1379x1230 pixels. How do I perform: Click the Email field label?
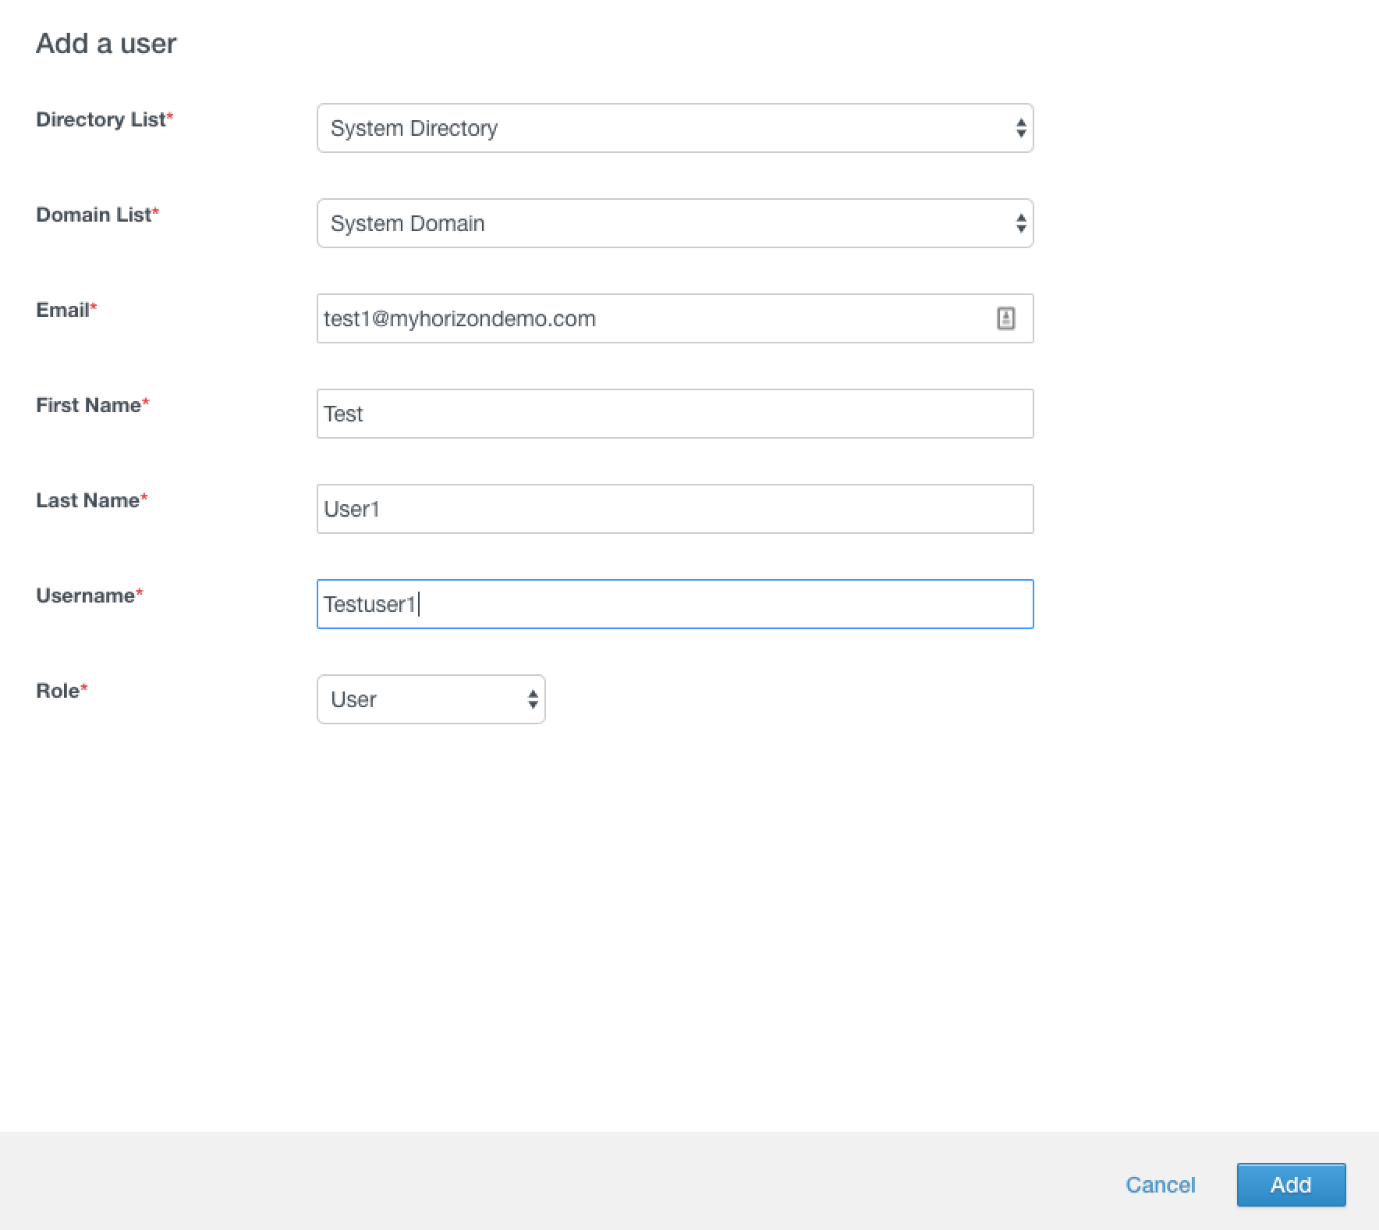click(x=63, y=310)
